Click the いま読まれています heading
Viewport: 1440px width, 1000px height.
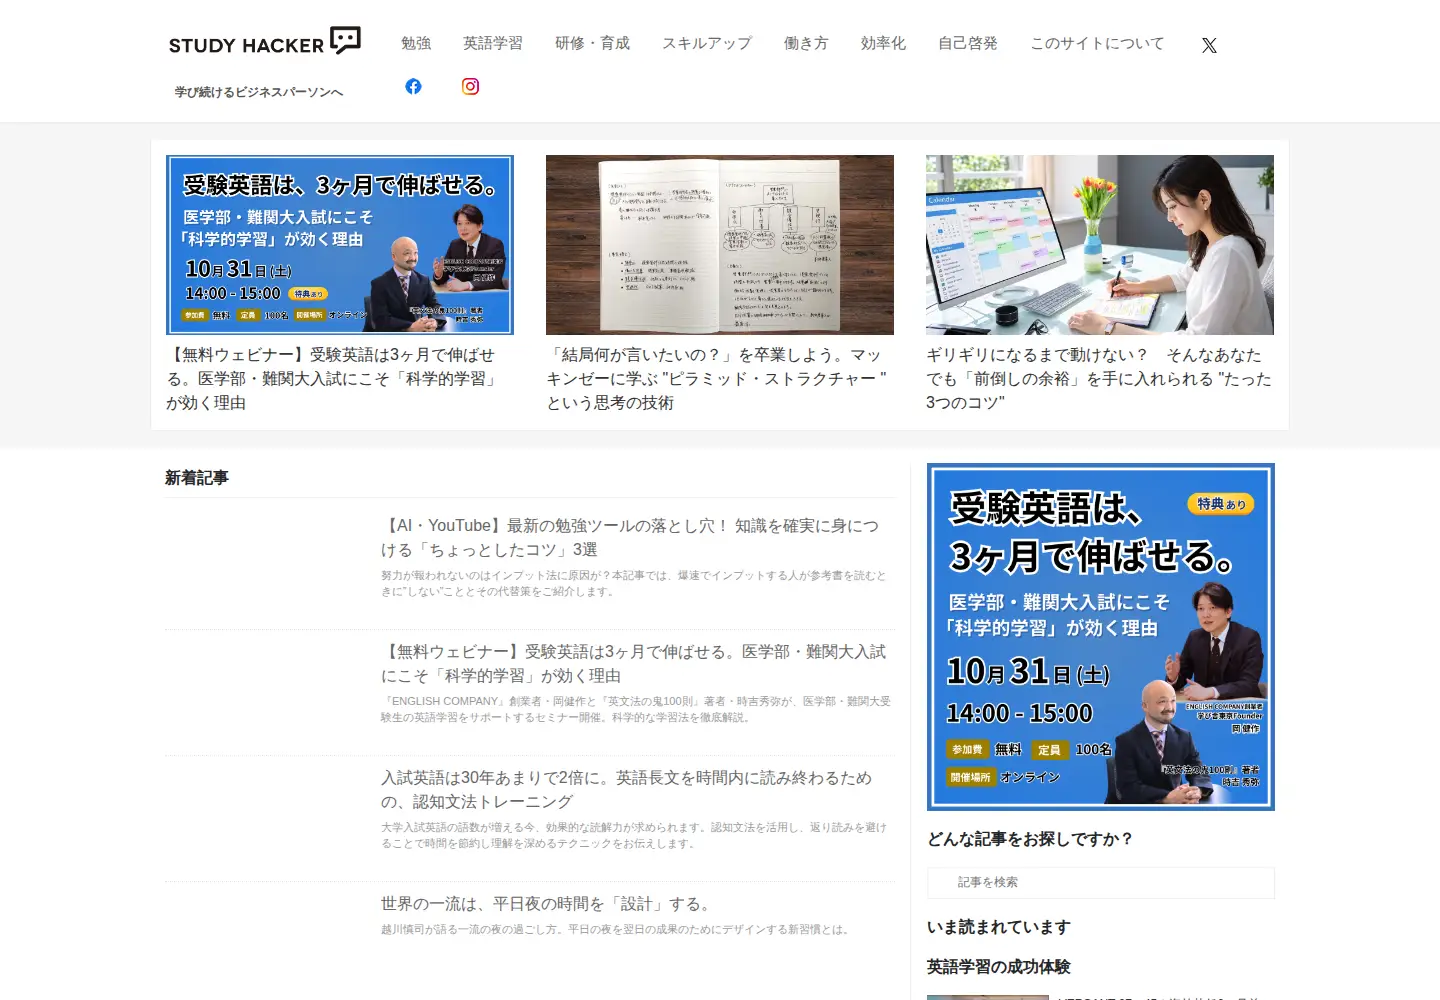click(999, 927)
